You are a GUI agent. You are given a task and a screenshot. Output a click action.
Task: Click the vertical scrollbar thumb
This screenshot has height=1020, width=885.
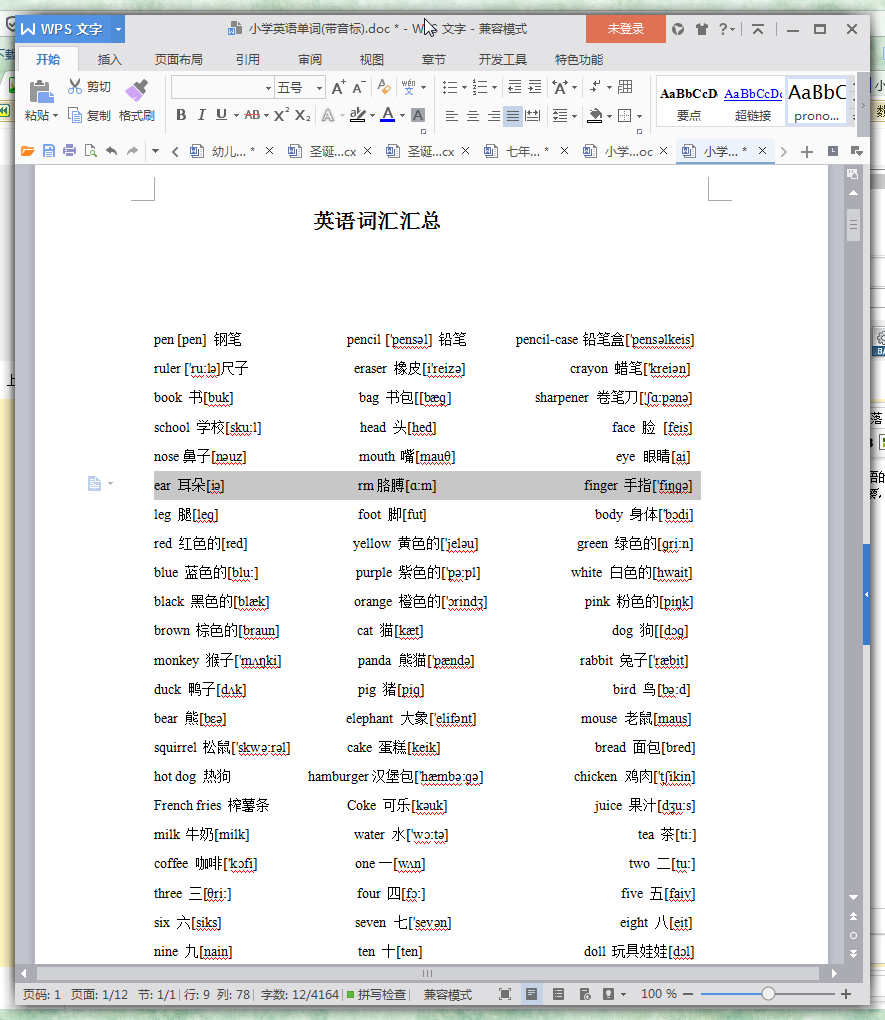(853, 225)
